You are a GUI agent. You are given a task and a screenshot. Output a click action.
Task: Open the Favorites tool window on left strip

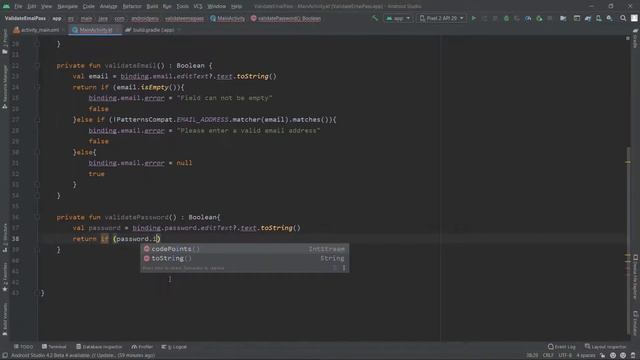click(x=5, y=277)
